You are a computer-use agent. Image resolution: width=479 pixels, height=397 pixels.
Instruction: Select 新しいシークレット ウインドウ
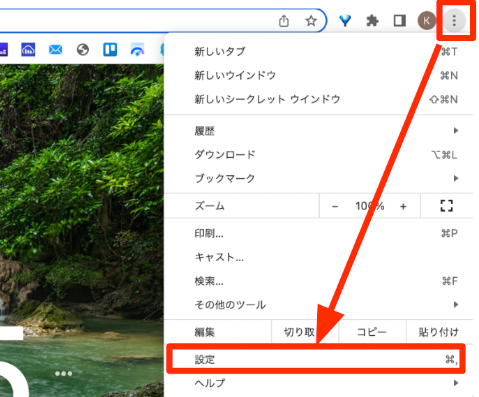pyautogui.click(x=319, y=99)
